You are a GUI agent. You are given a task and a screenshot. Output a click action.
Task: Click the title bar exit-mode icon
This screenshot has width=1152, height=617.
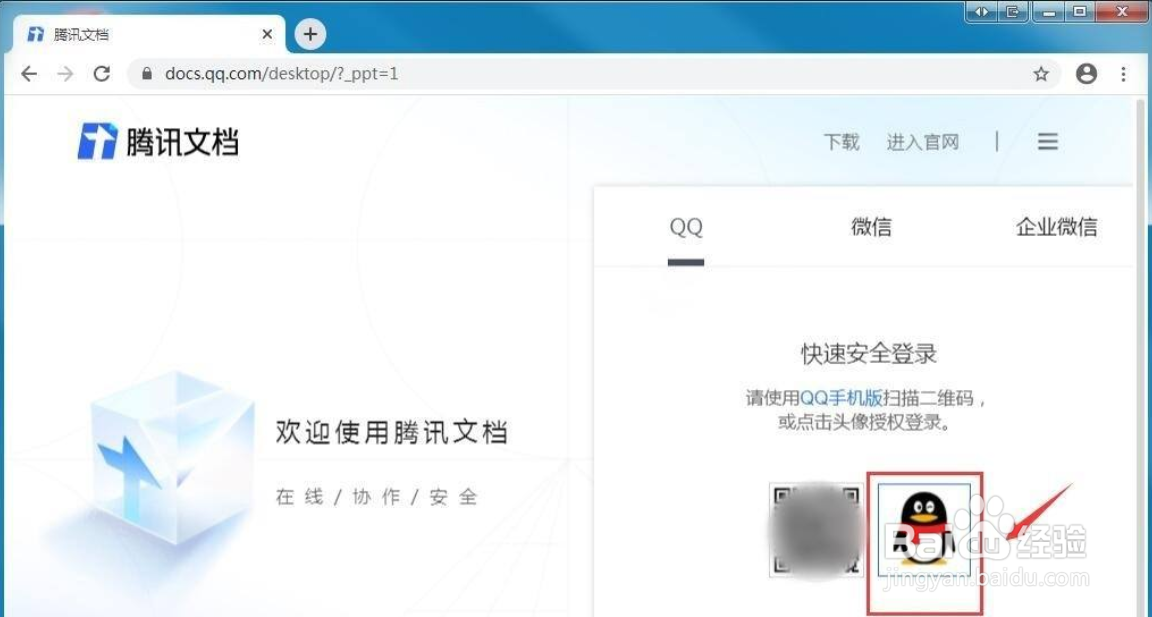coord(1012,12)
